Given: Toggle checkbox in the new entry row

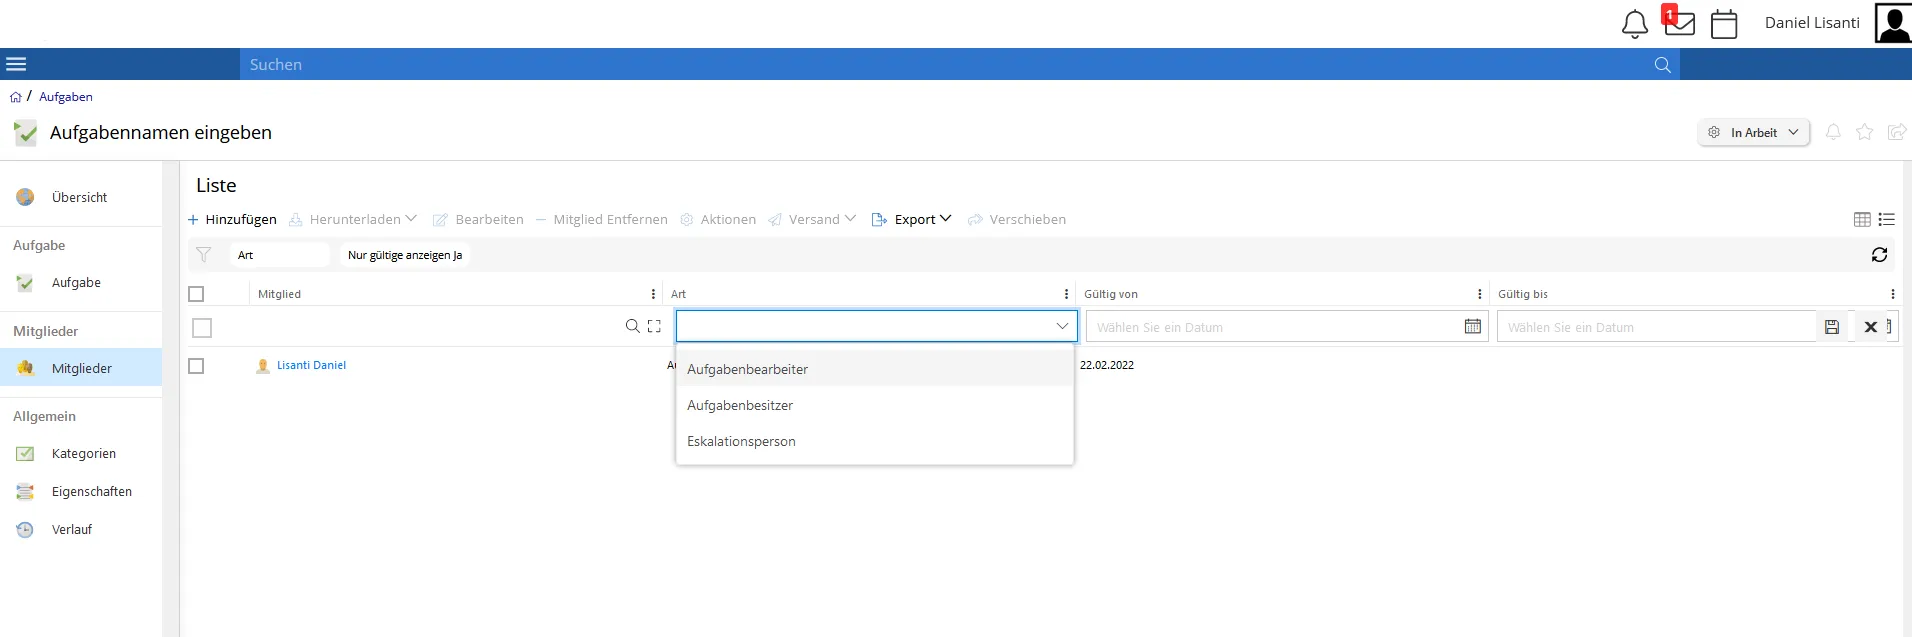Looking at the screenshot, I should pos(202,328).
